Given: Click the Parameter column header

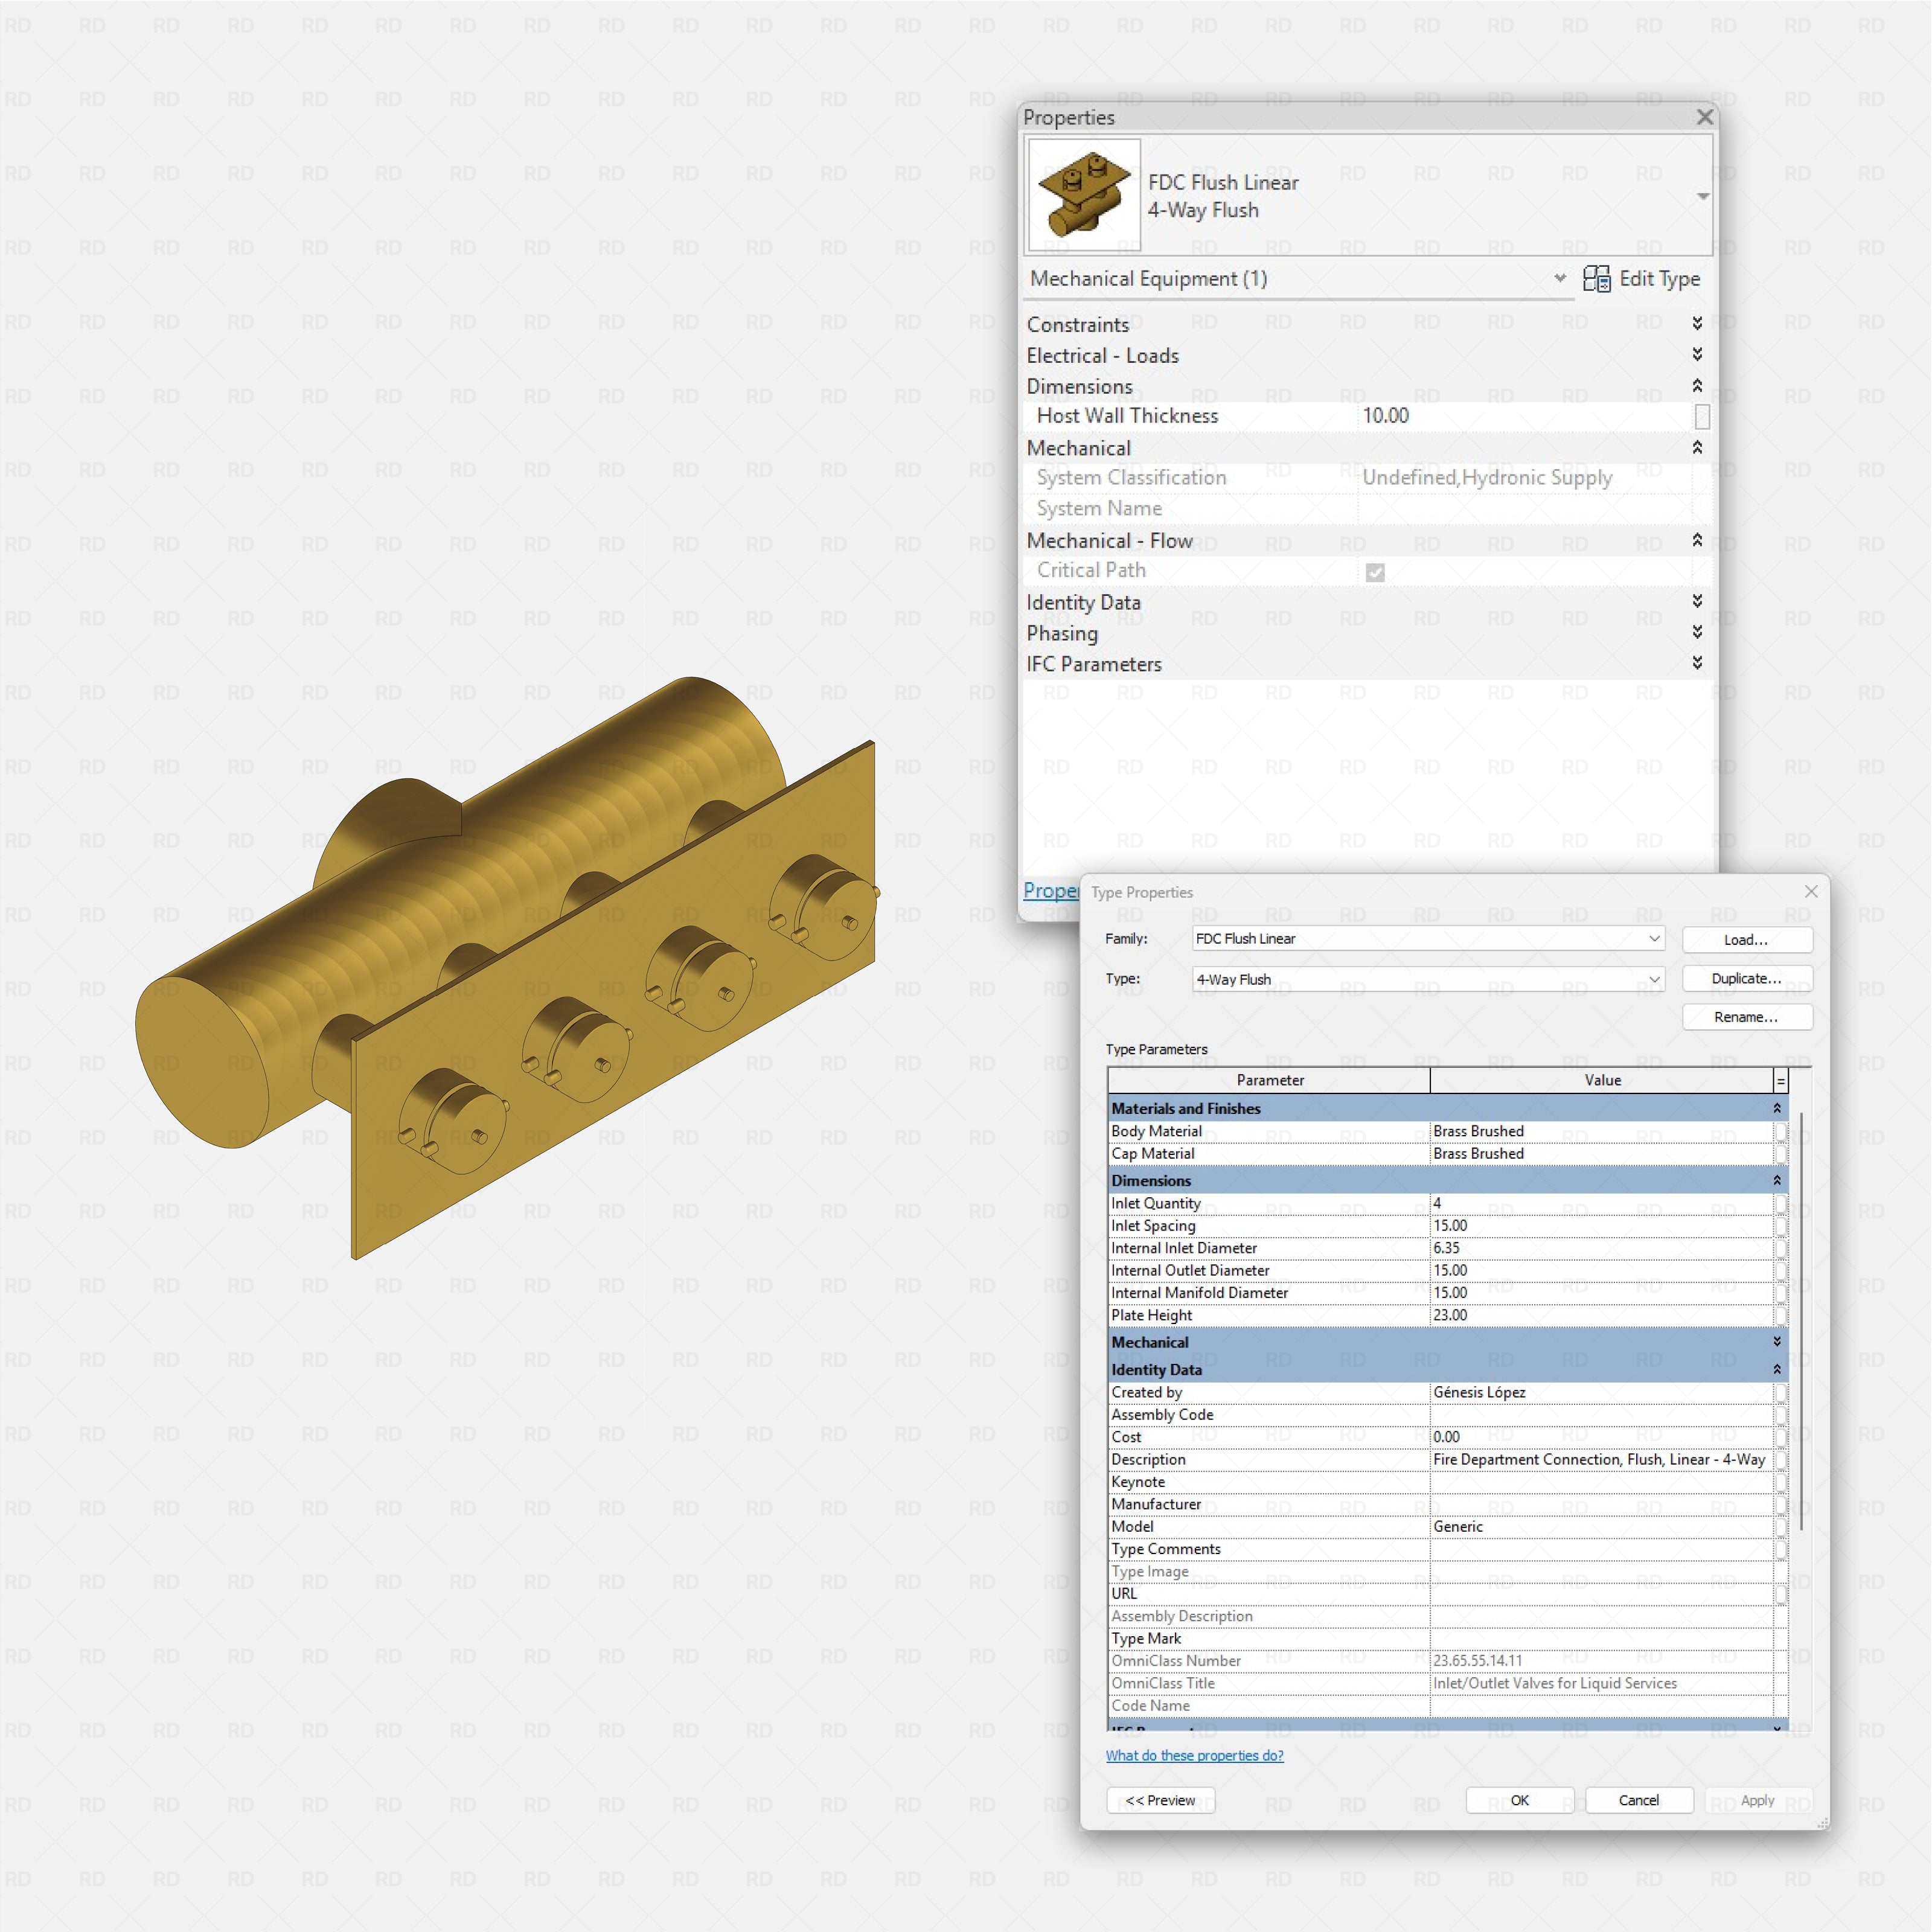Looking at the screenshot, I should coord(1269,1080).
